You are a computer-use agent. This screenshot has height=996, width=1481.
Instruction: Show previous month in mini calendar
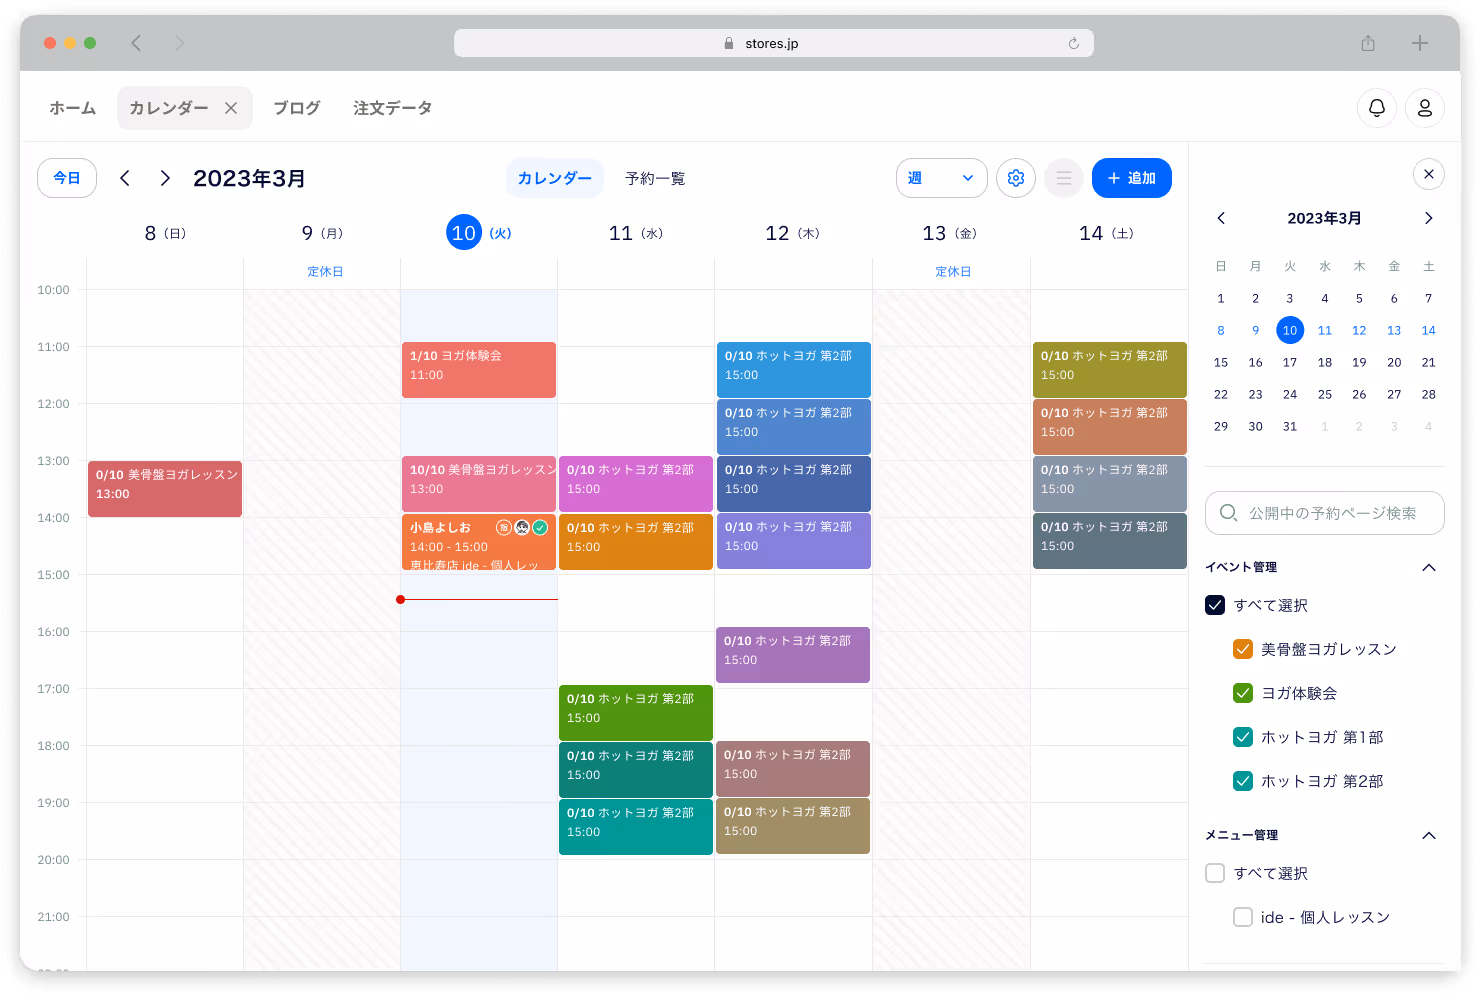click(x=1221, y=218)
